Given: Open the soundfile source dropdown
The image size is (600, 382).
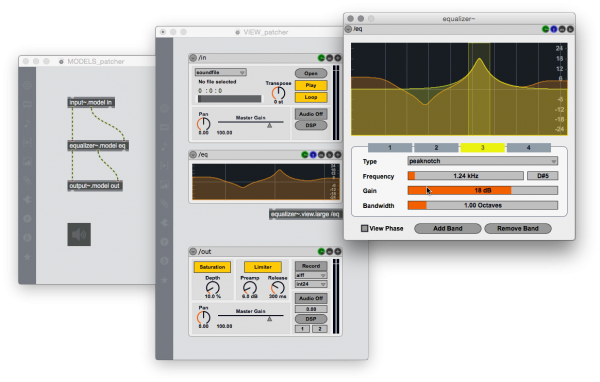Looking at the screenshot, I should tap(220, 72).
